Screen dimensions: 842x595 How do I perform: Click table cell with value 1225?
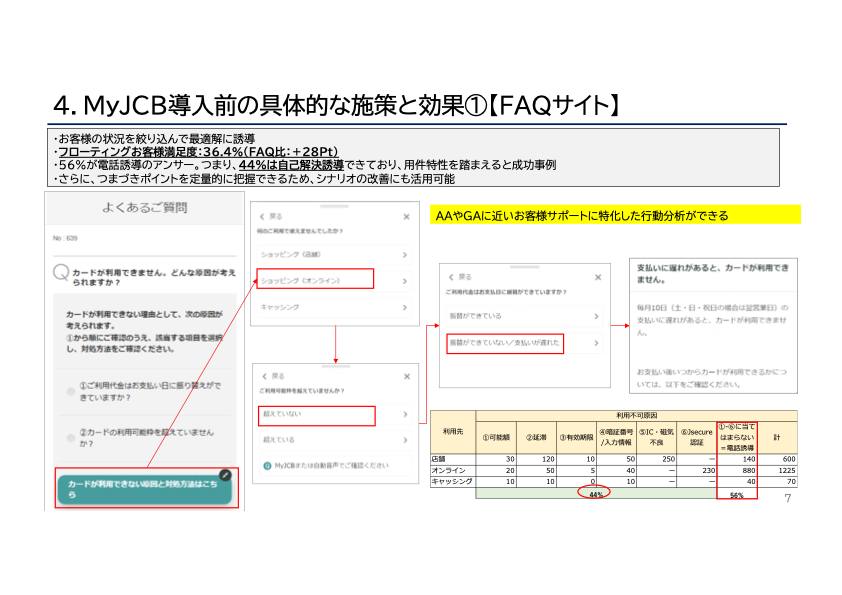click(777, 470)
